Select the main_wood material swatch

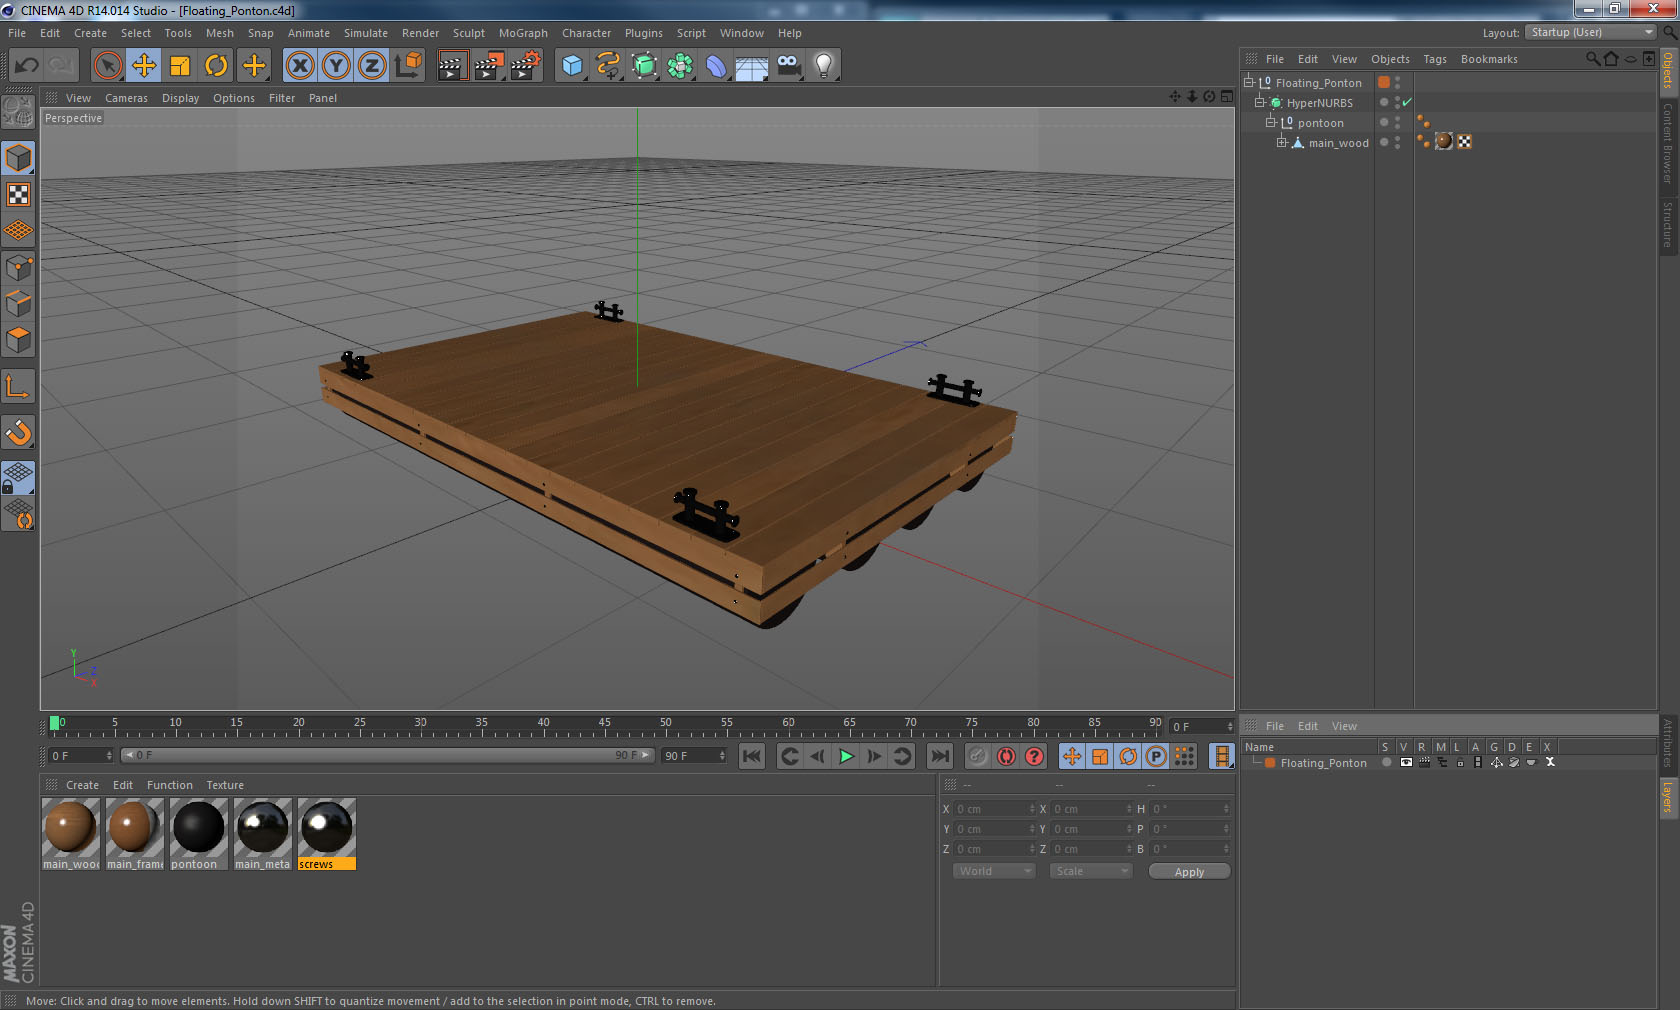71,834
